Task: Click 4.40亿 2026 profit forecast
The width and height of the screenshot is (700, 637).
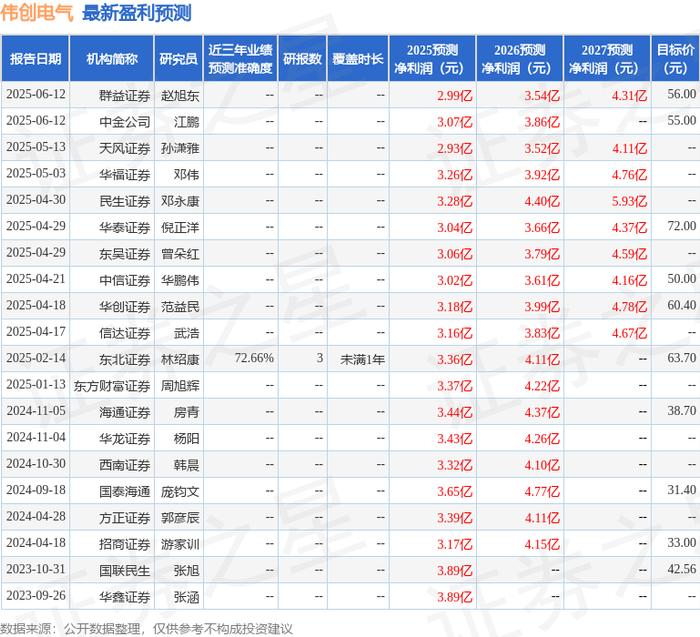Action: 542,200
